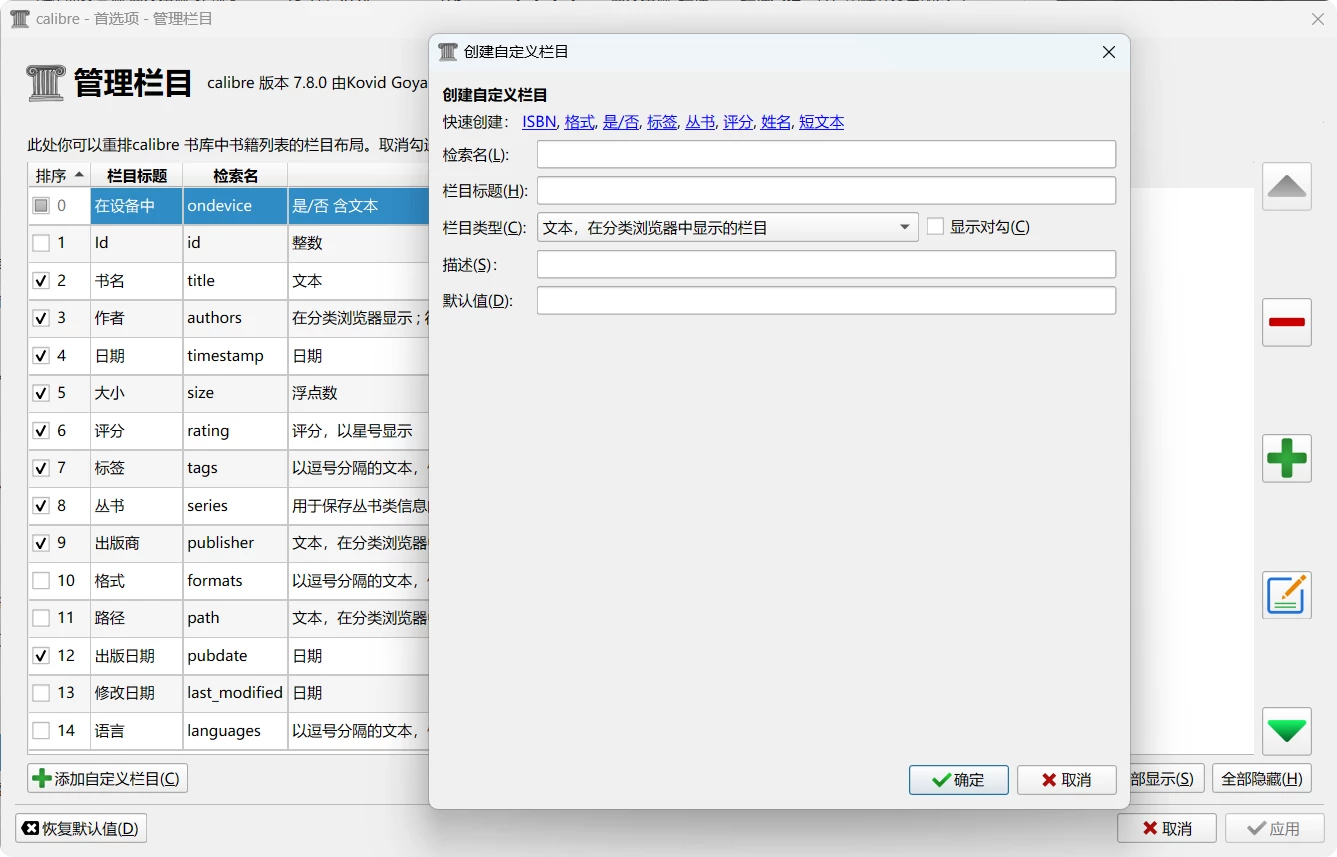The width and height of the screenshot is (1337, 857).
Task: Click 取消 in the preferences window
Action: tap(1166, 828)
